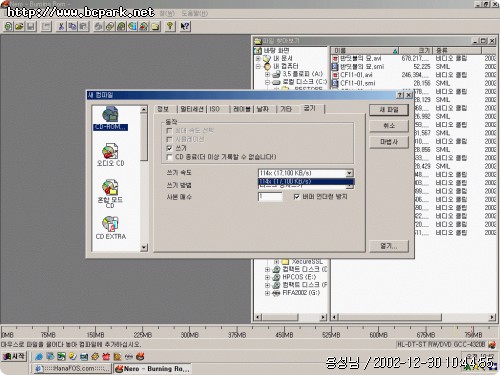Viewport: 500px width, 375px height.
Task: Select the 오디오 CD compilation type
Action: coord(110,155)
